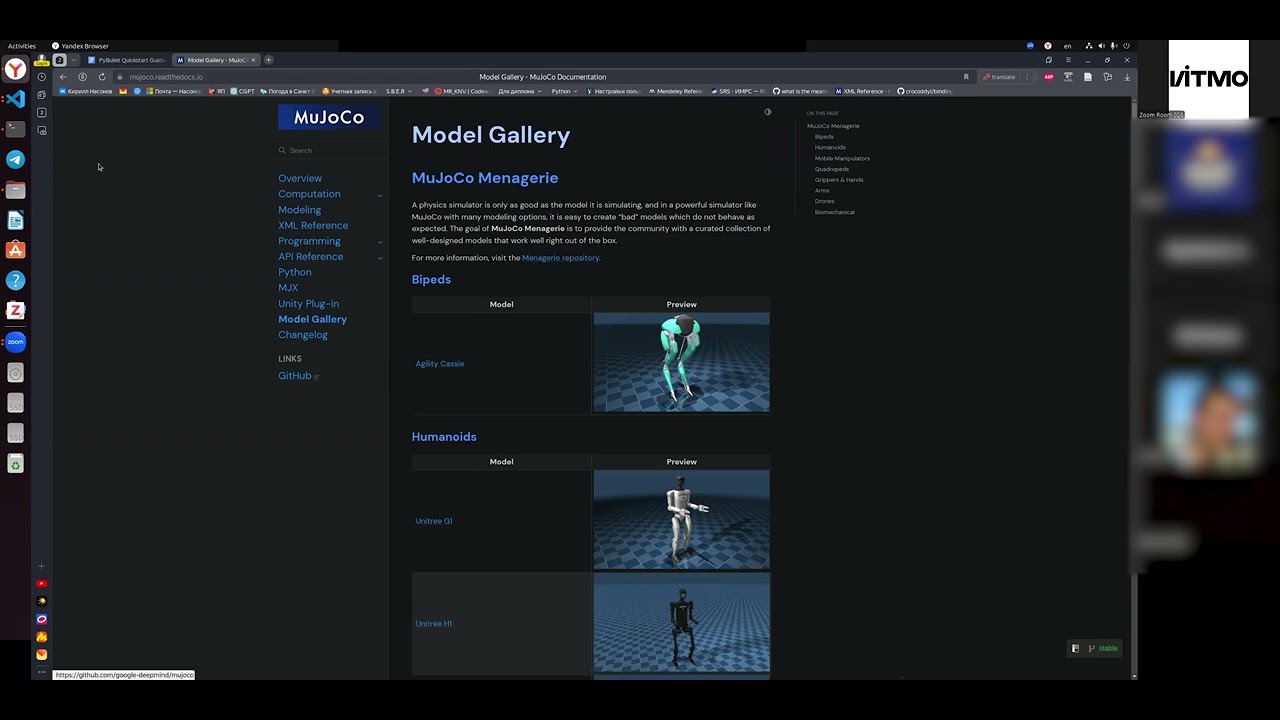Jump to Mobile Manipulators in the contents

(842, 158)
